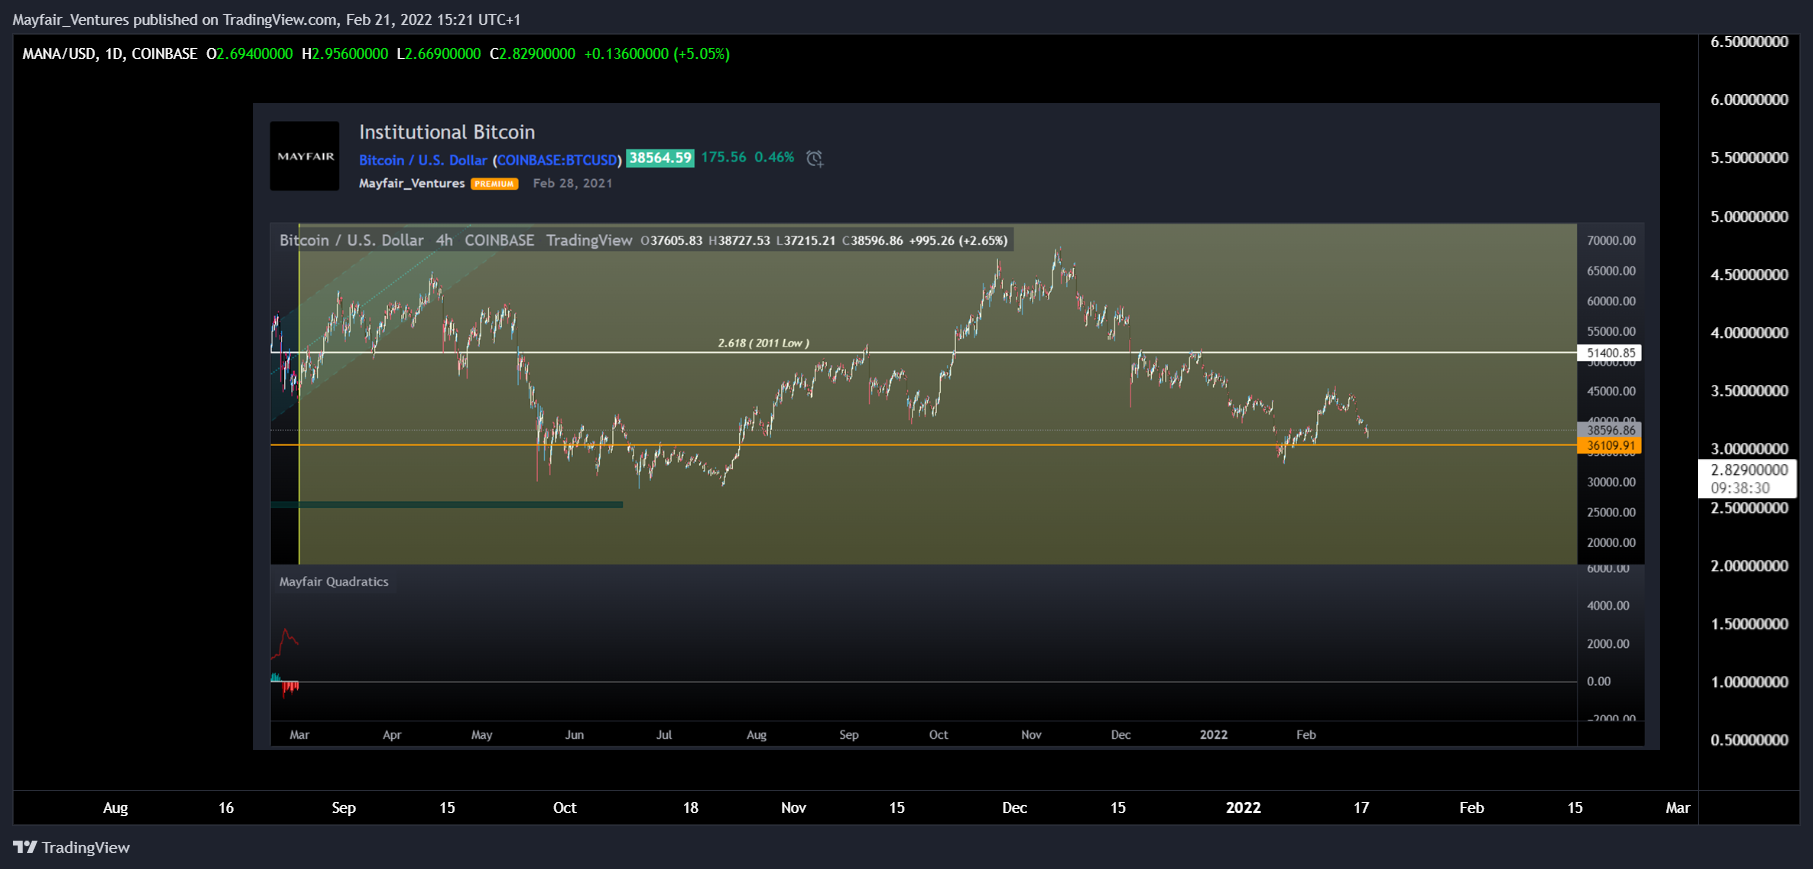This screenshot has width=1813, height=869.
Task: Click the 4000.00 indicator axis label
Action: (x=1608, y=606)
